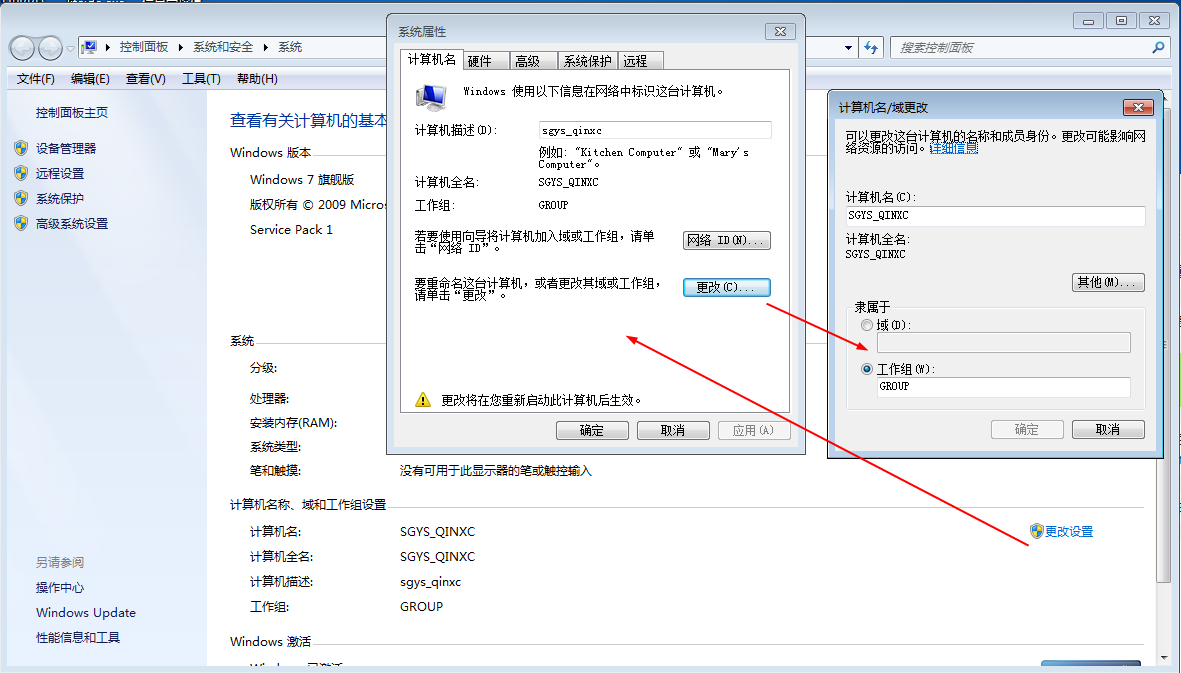Image resolution: width=1181 pixels, height=673 pixels.
Task: Select the Domain radio button
Action: point(866,325)
